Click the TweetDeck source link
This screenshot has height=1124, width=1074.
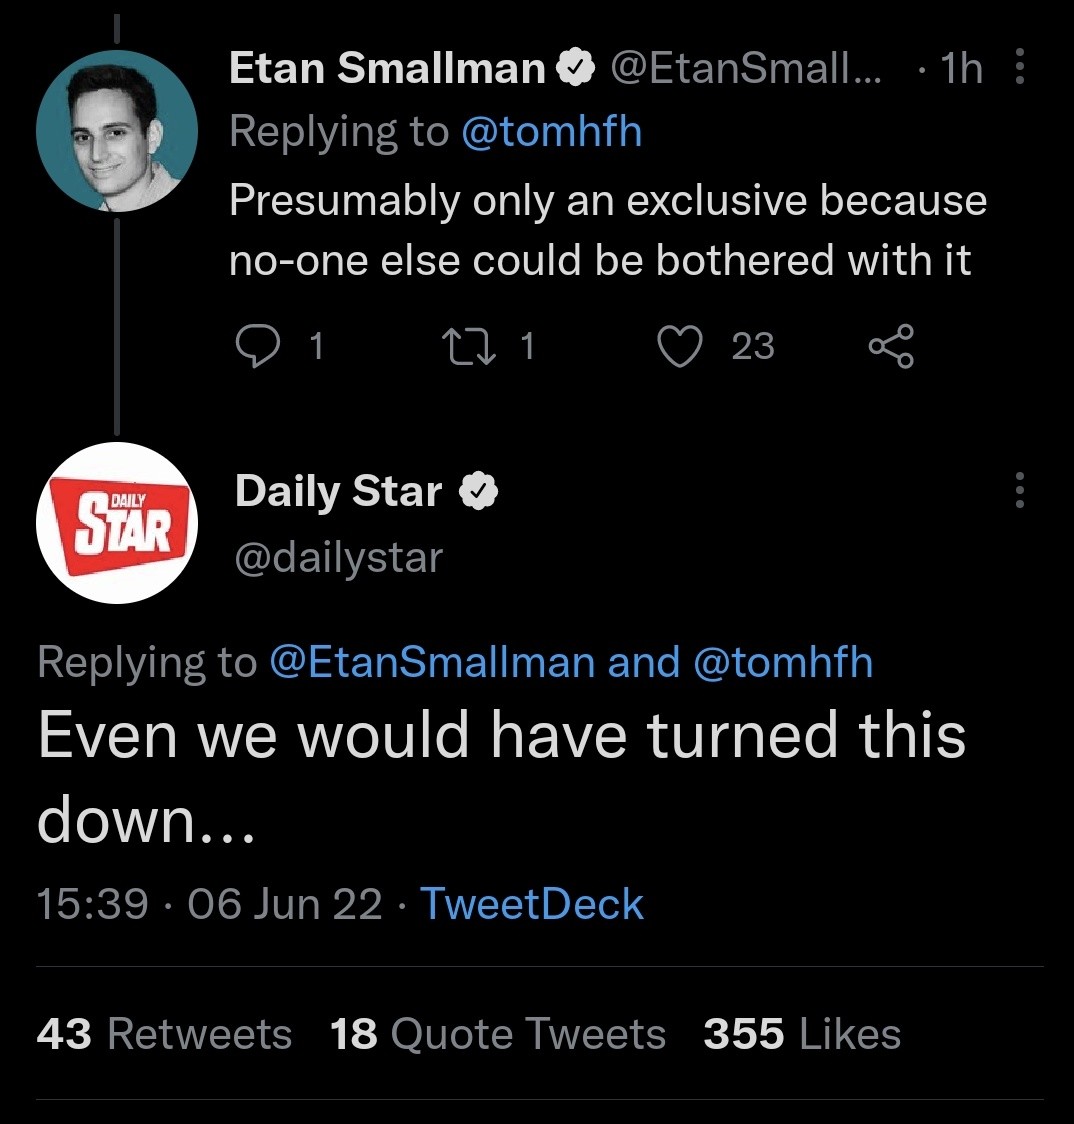click(x=531, y=903)
